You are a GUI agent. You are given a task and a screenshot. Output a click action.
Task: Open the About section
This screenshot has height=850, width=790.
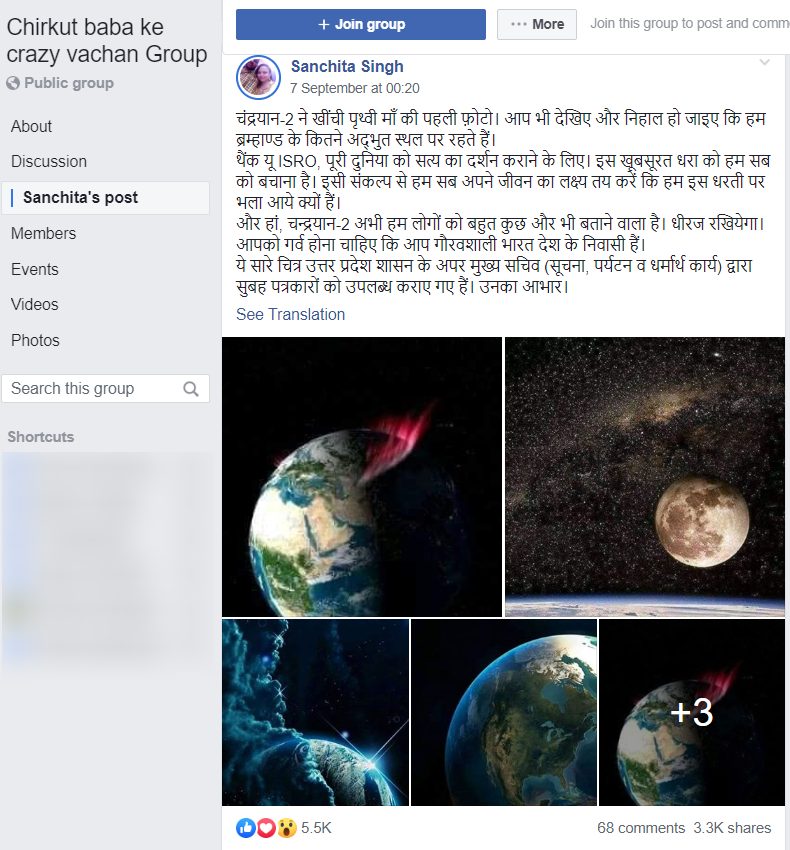pos(31,126)
